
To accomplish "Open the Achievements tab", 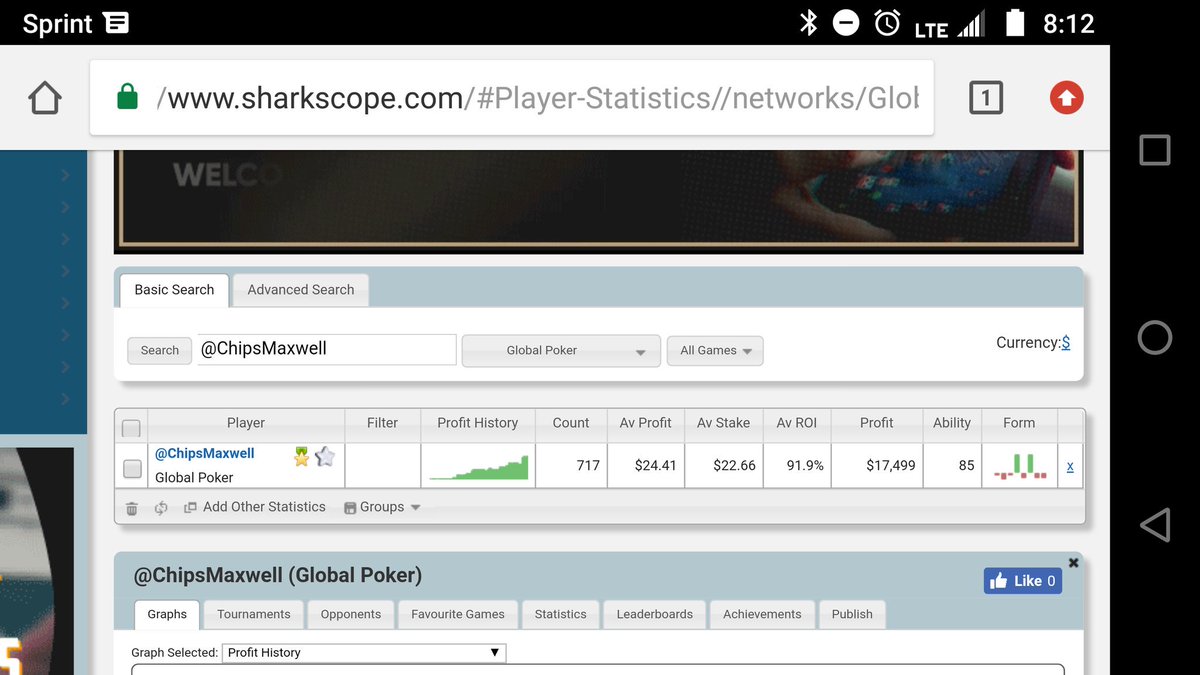I will coord(762,614).
